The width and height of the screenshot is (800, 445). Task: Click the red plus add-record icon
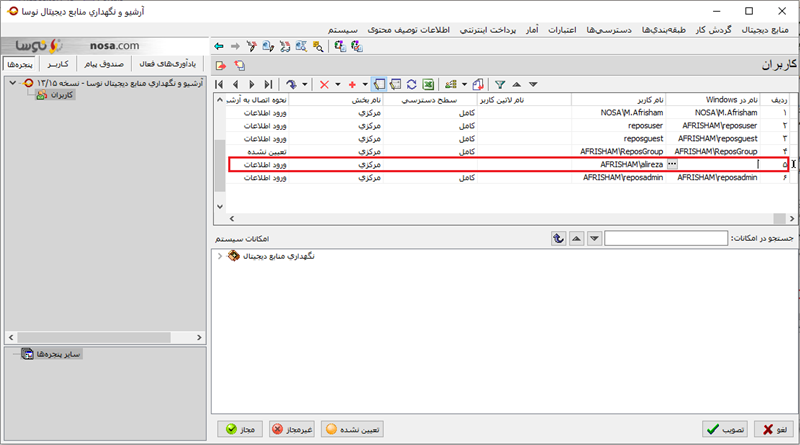click(x=352, y=85)
